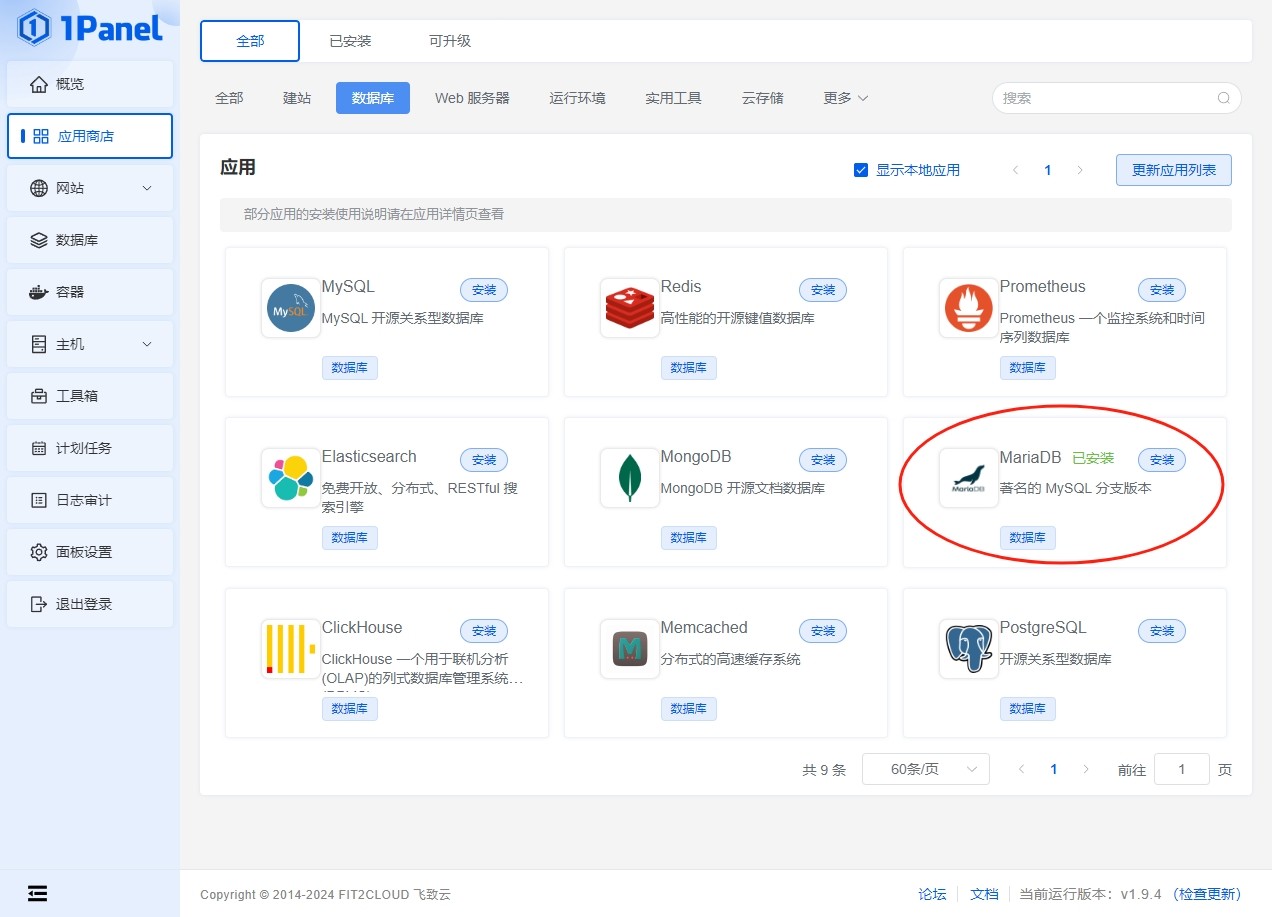
Task: Open the Elasticsearch app icon
Action: click(291, 478)
